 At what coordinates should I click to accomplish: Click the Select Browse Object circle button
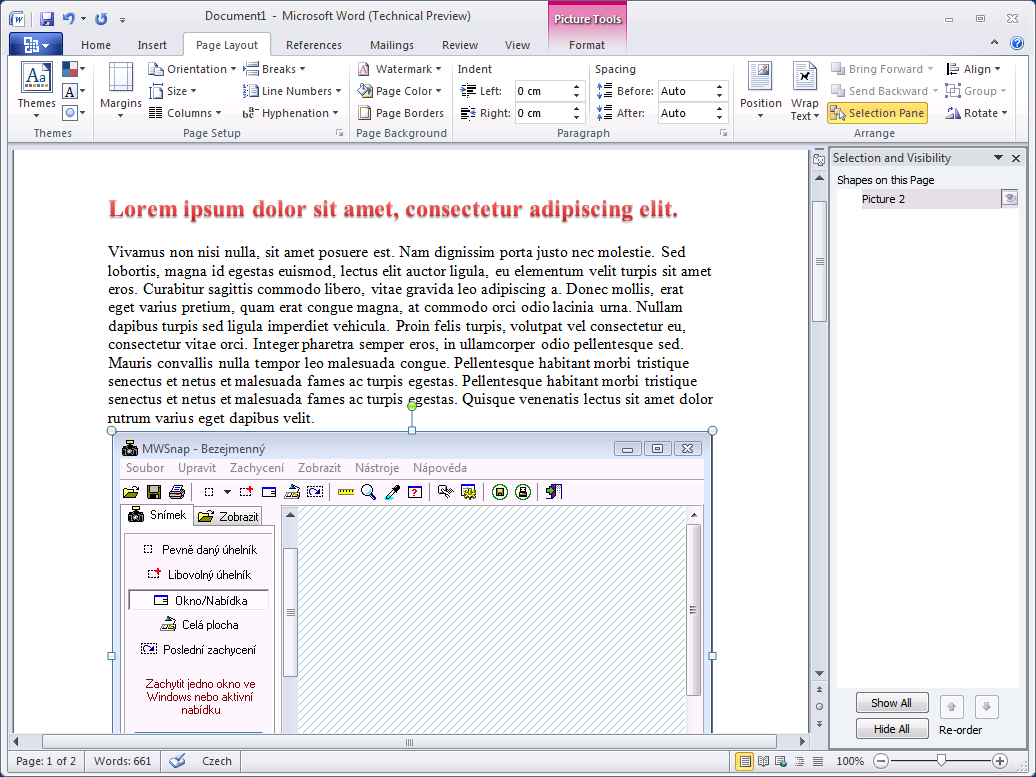[819, 706]
